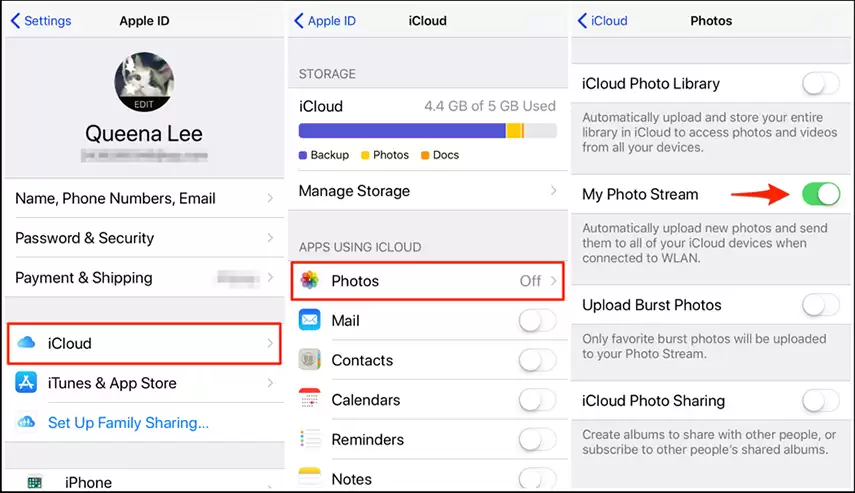Screen dimensions: 855x493
Task: Toggle Mail iCloud switch
Action: click(537, 321)
